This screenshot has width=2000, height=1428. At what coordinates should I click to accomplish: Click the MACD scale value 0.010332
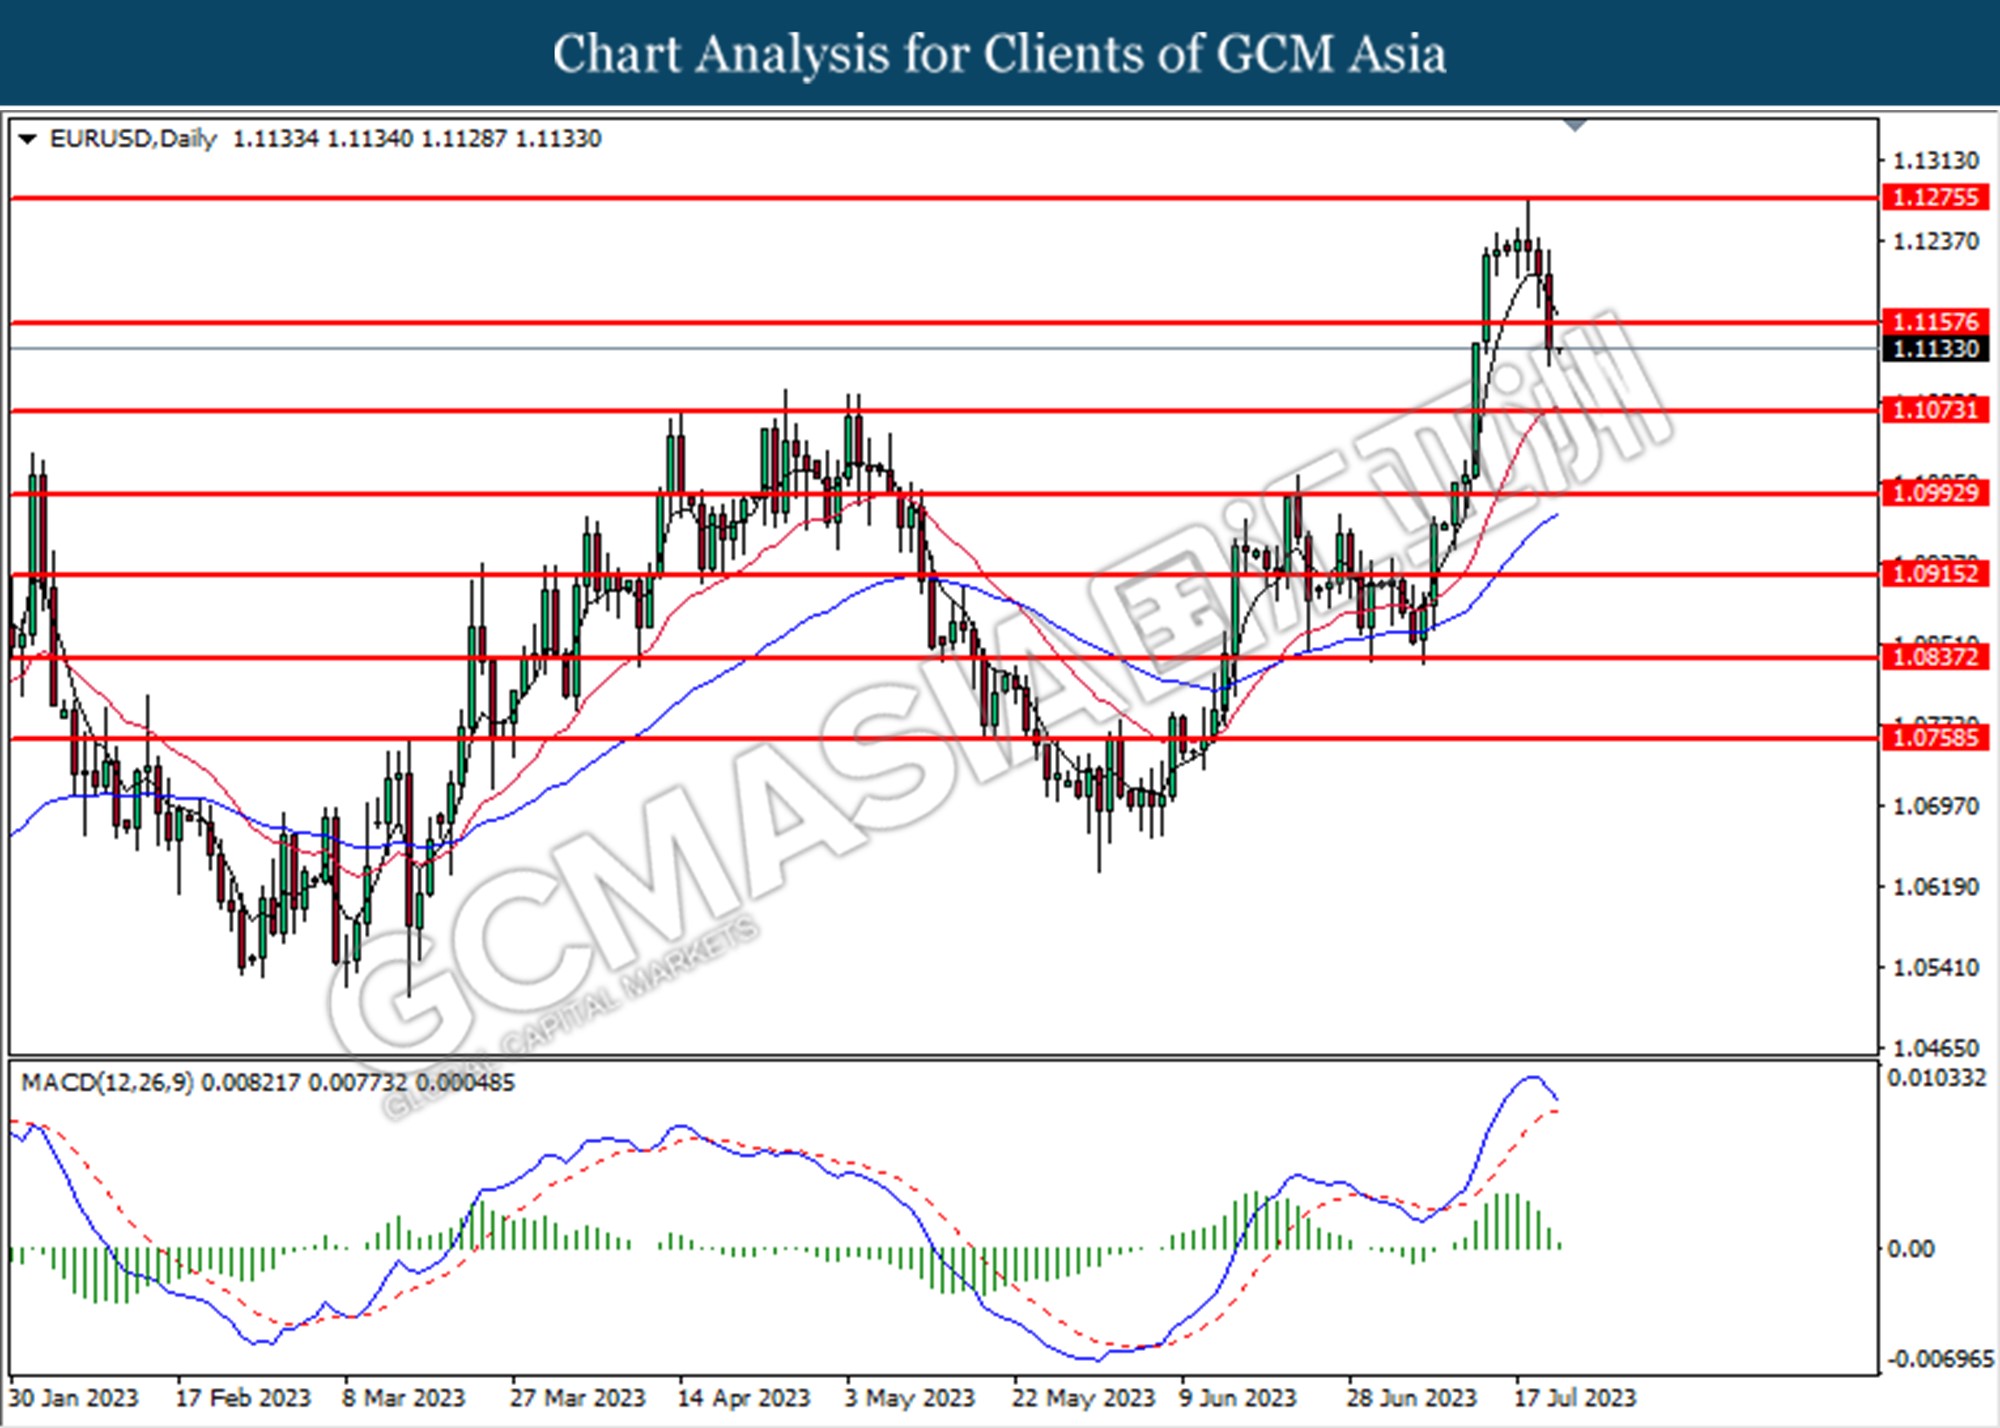click(x=1936, y=1078)
